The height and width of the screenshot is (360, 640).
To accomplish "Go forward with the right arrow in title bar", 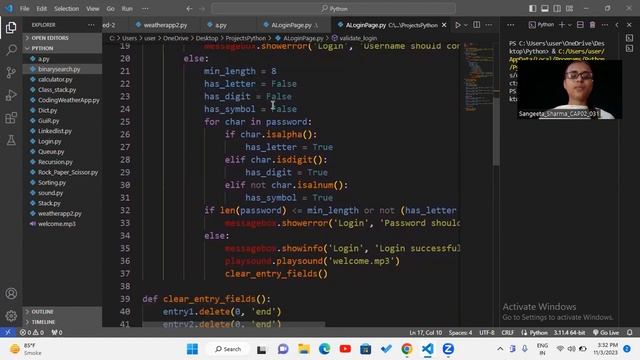I will (x=202, y=8).
